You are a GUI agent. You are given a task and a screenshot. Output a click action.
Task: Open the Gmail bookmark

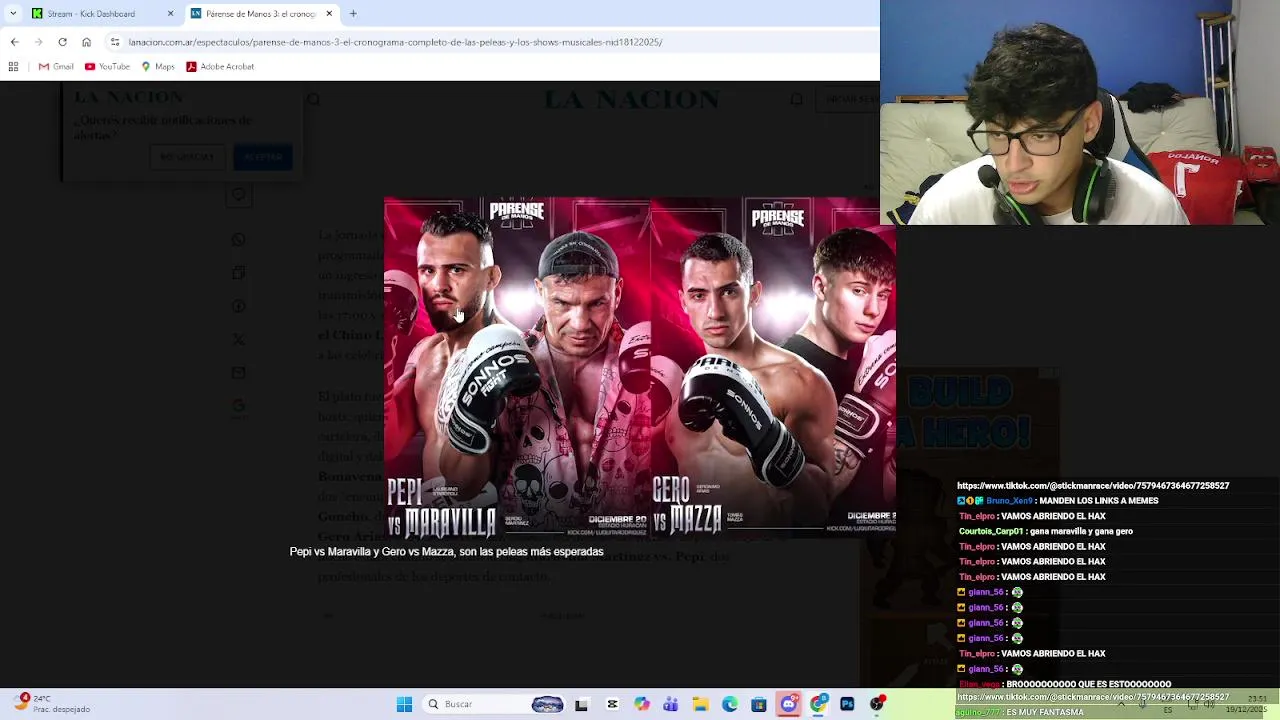(x=56, y=66)
